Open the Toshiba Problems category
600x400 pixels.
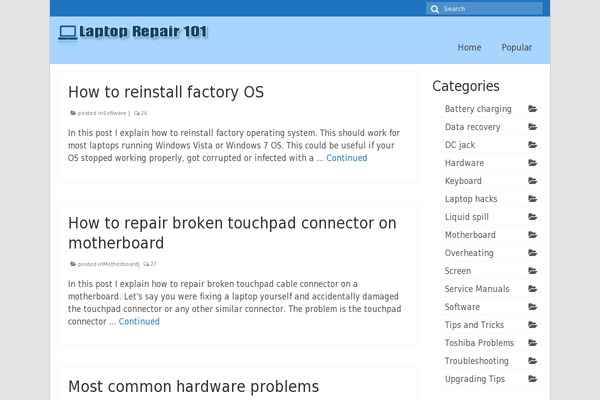pyautogui.click(x=479, y=343)
